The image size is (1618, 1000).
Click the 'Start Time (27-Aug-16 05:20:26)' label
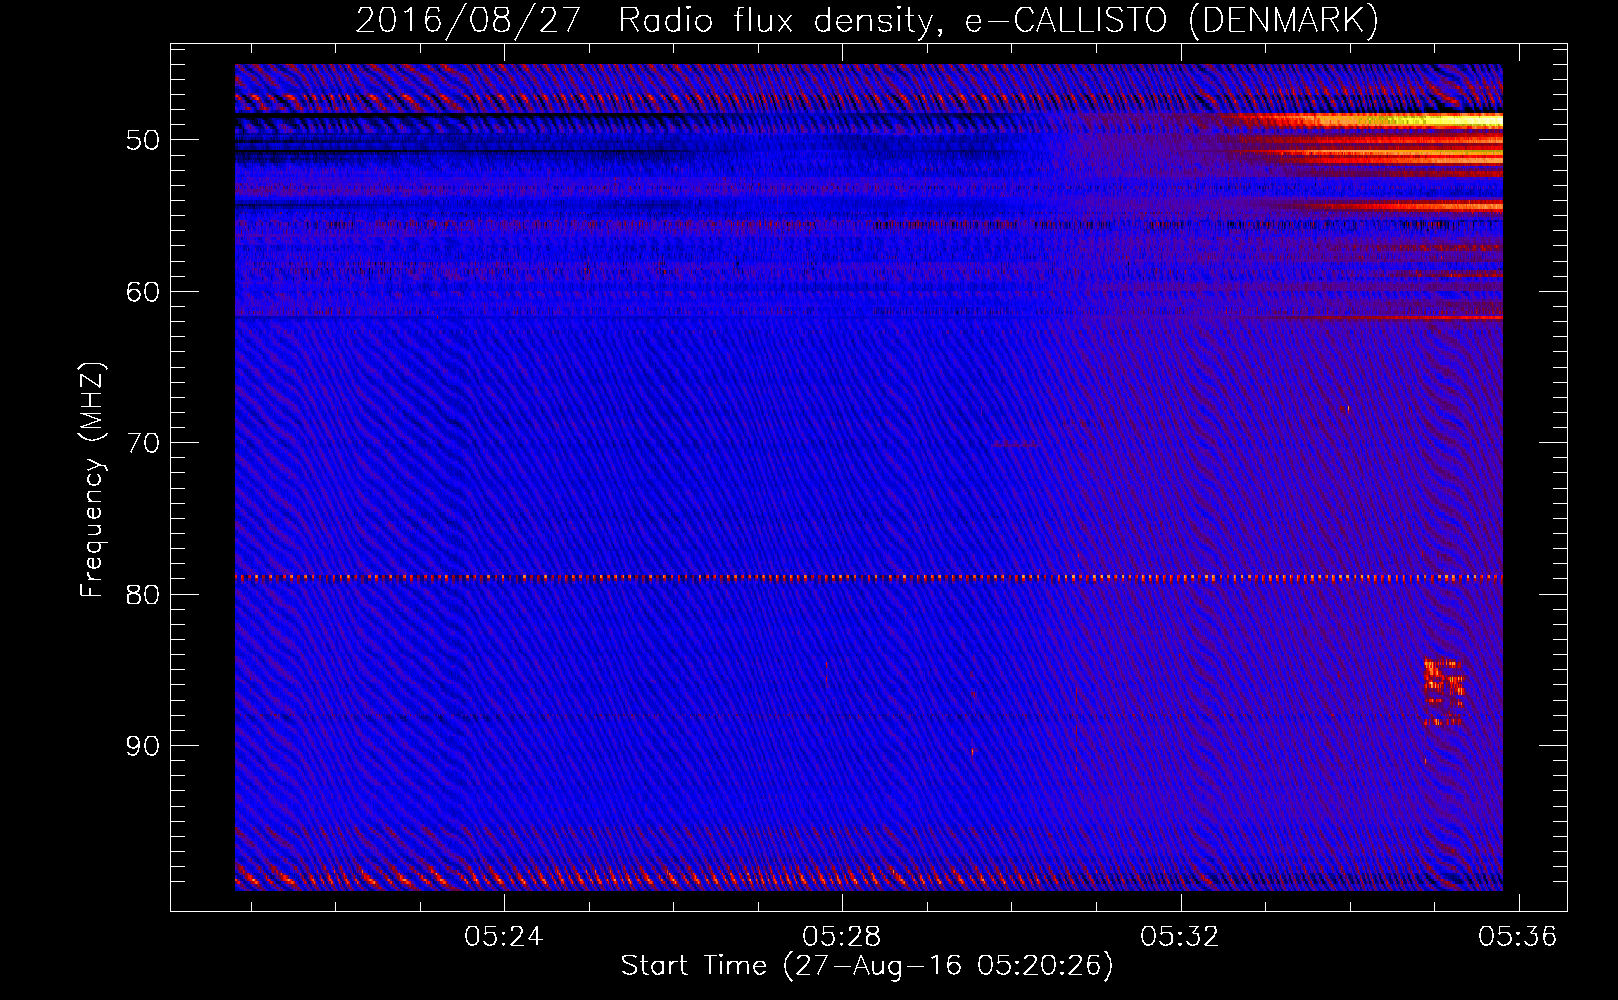(867, 966)
